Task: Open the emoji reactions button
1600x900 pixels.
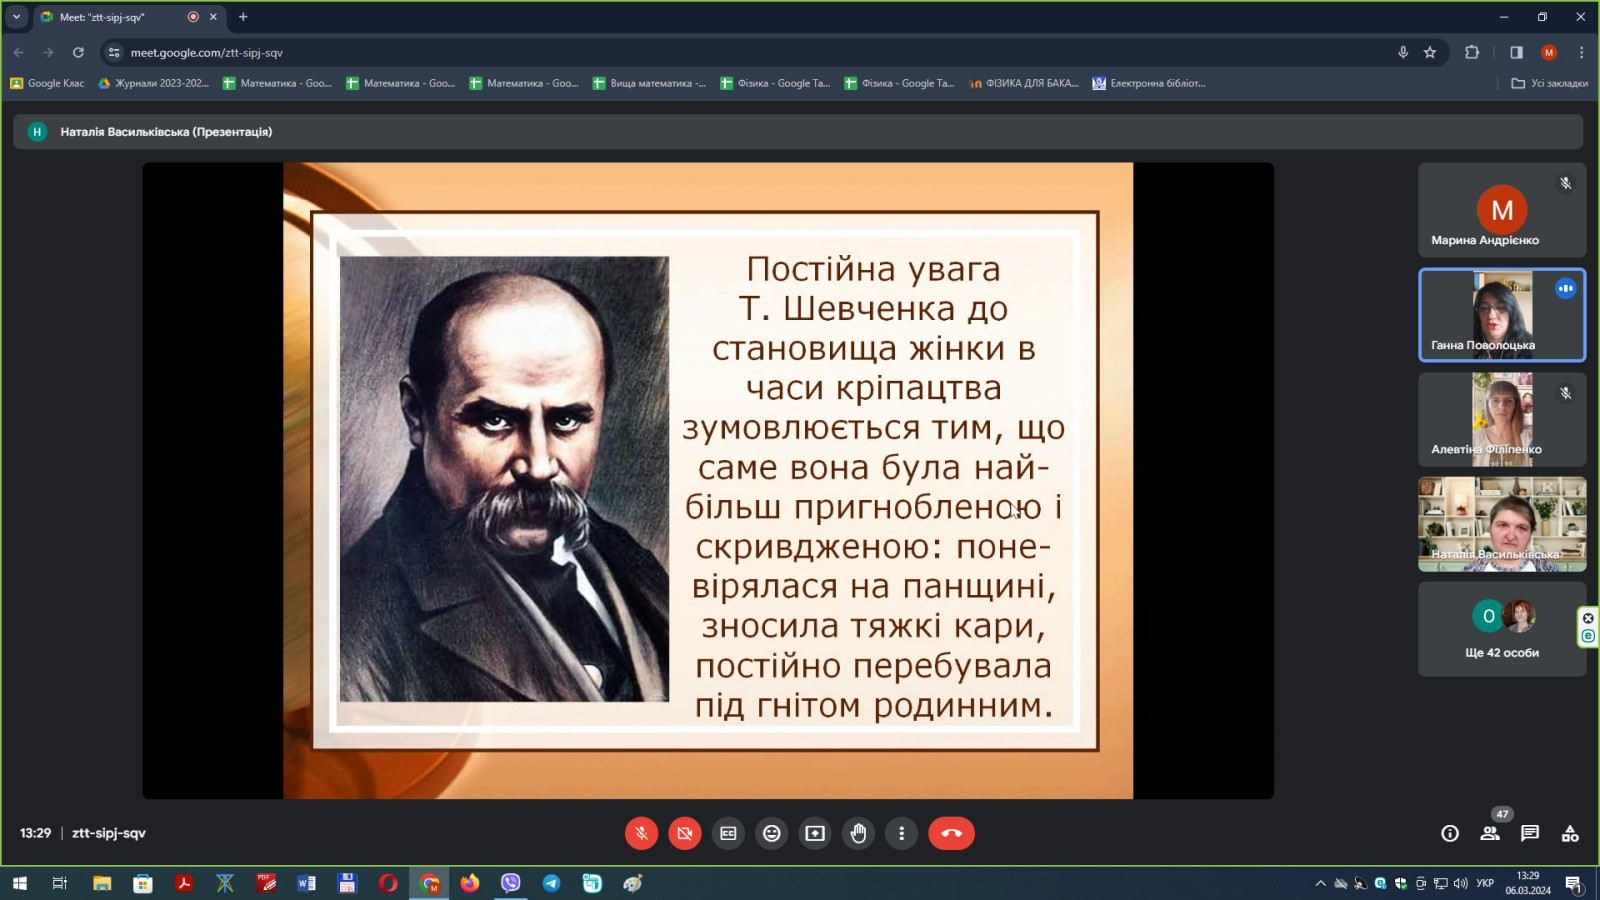Action: point(772,833)
